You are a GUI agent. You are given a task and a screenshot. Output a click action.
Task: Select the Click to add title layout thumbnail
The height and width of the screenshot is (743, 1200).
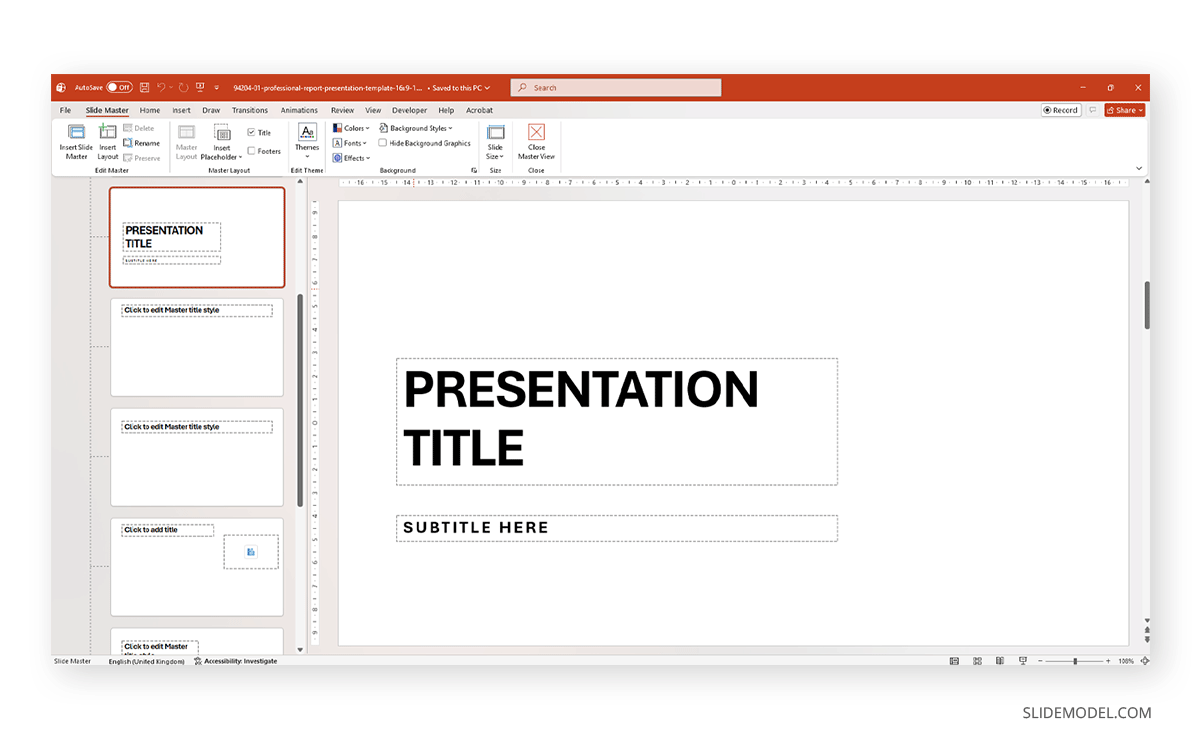(x=197, y=567)
